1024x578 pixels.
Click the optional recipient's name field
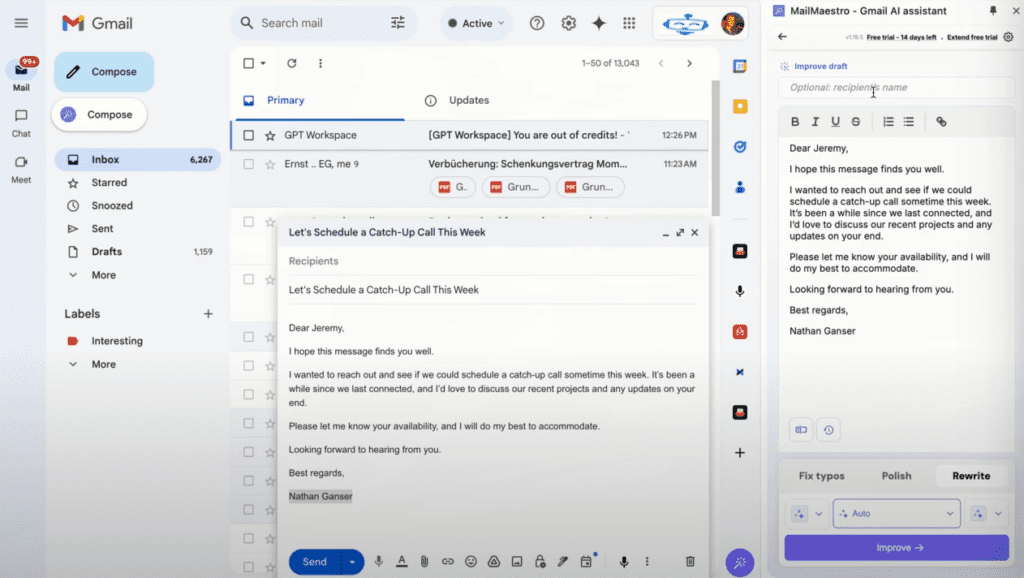(x=895, y=88)
